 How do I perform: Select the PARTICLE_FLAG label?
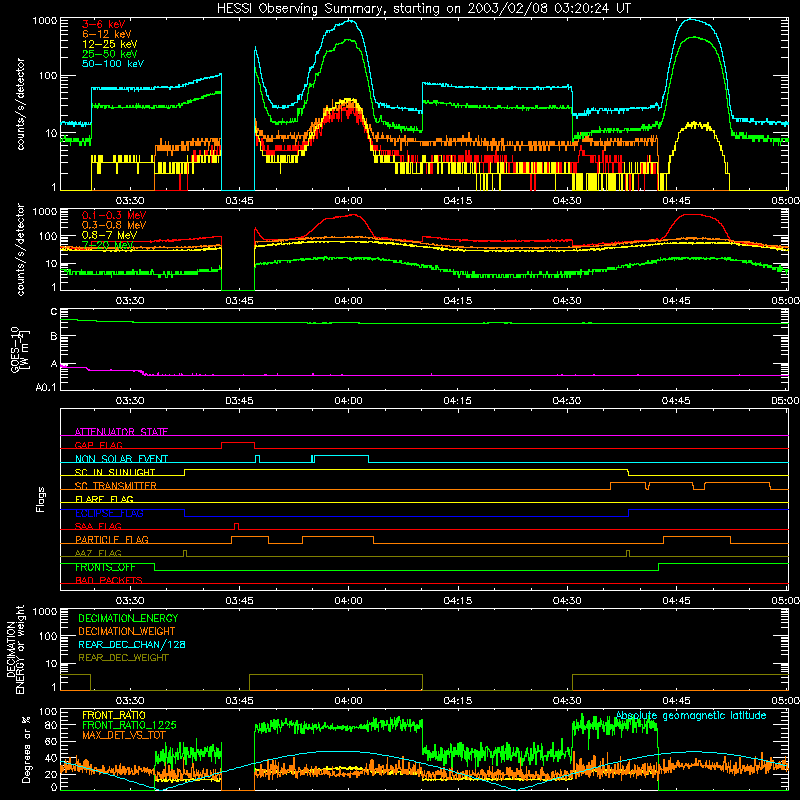click(x=111, y=539)
